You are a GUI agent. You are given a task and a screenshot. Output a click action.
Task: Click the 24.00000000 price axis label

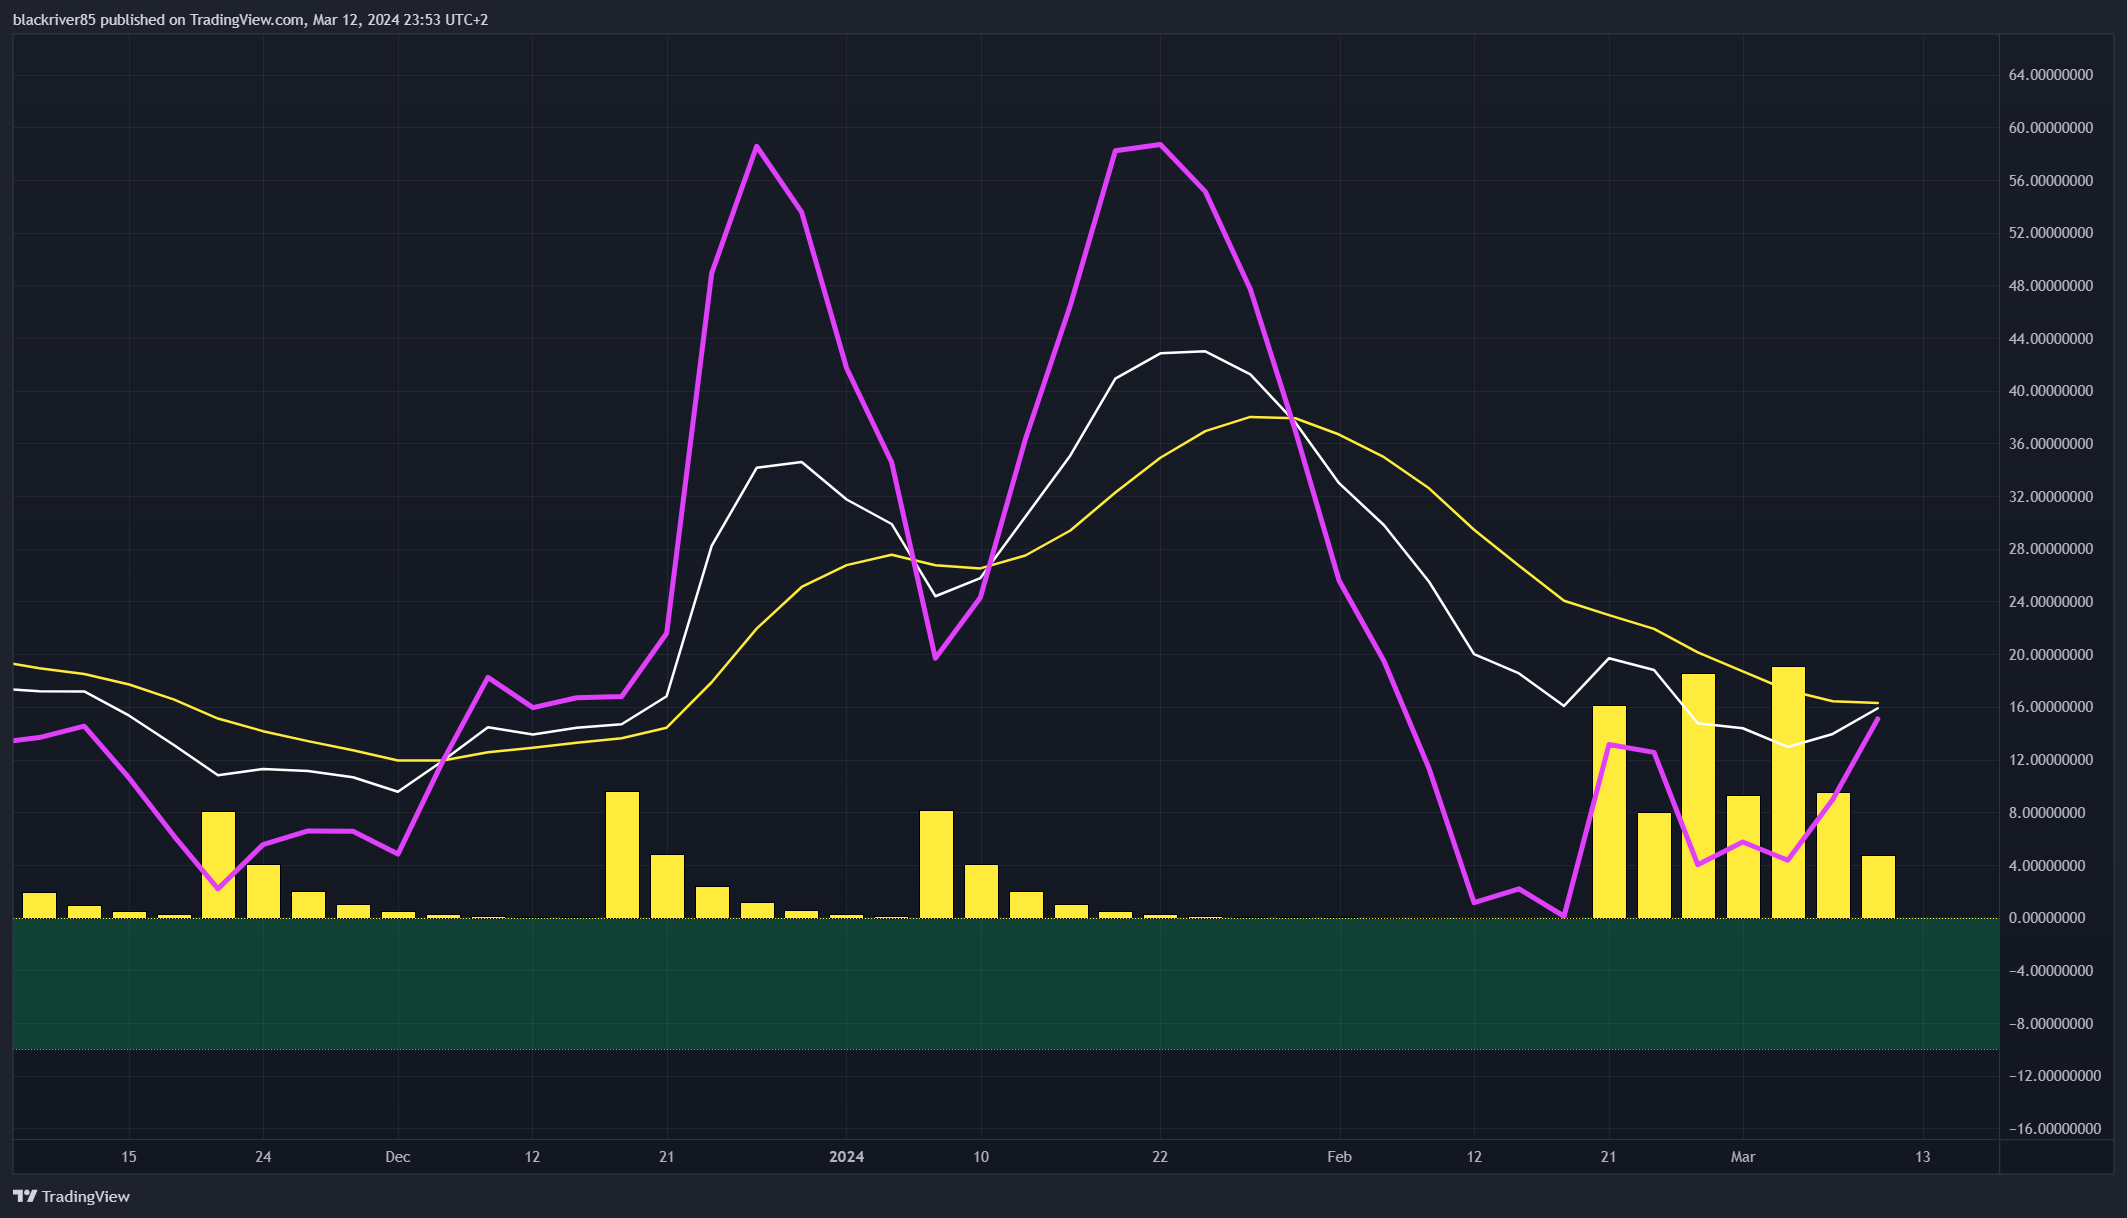(x=2051, y=602)
